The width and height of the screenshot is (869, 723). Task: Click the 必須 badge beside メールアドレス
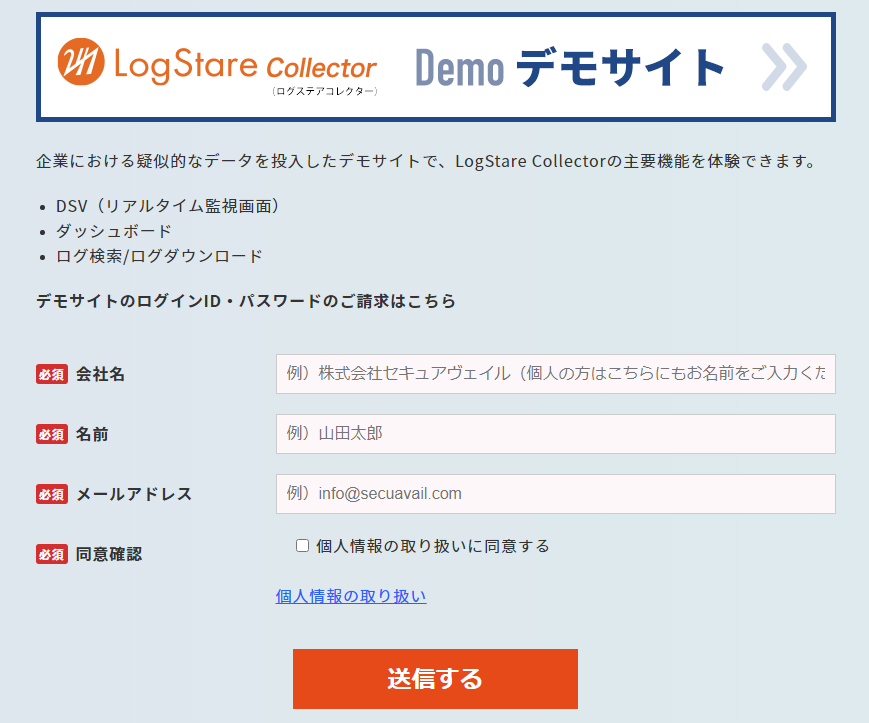click(x=52, y=494)
